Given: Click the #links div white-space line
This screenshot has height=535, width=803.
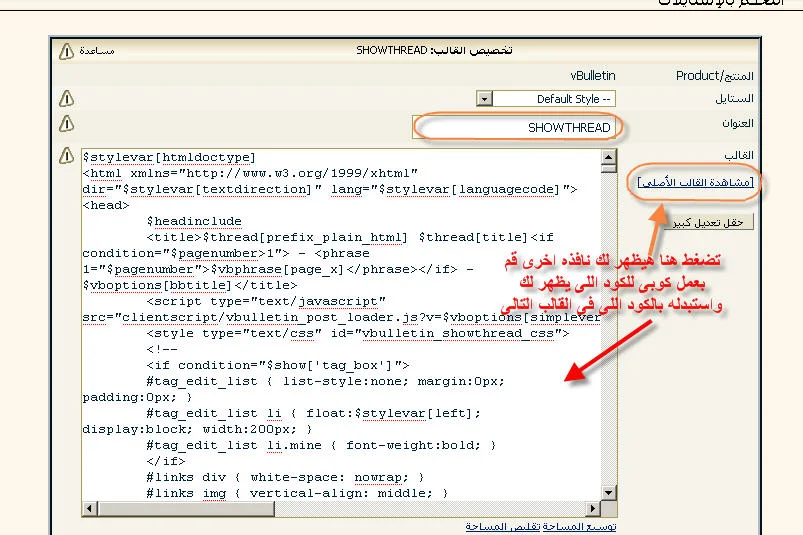Looking at the screenshot, I should tap(285, 477).
